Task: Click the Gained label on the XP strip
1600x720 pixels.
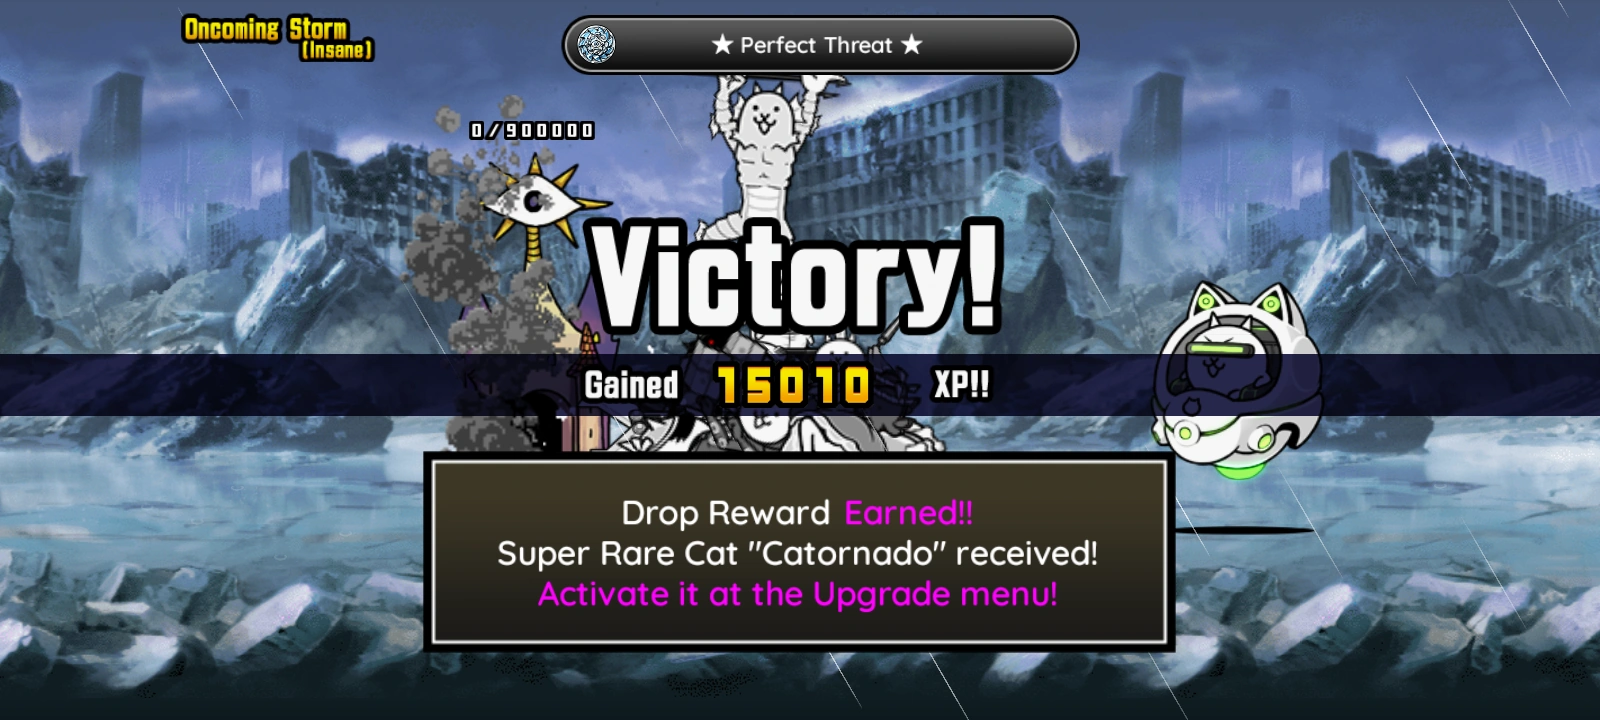Action: (x=631, y=385)
